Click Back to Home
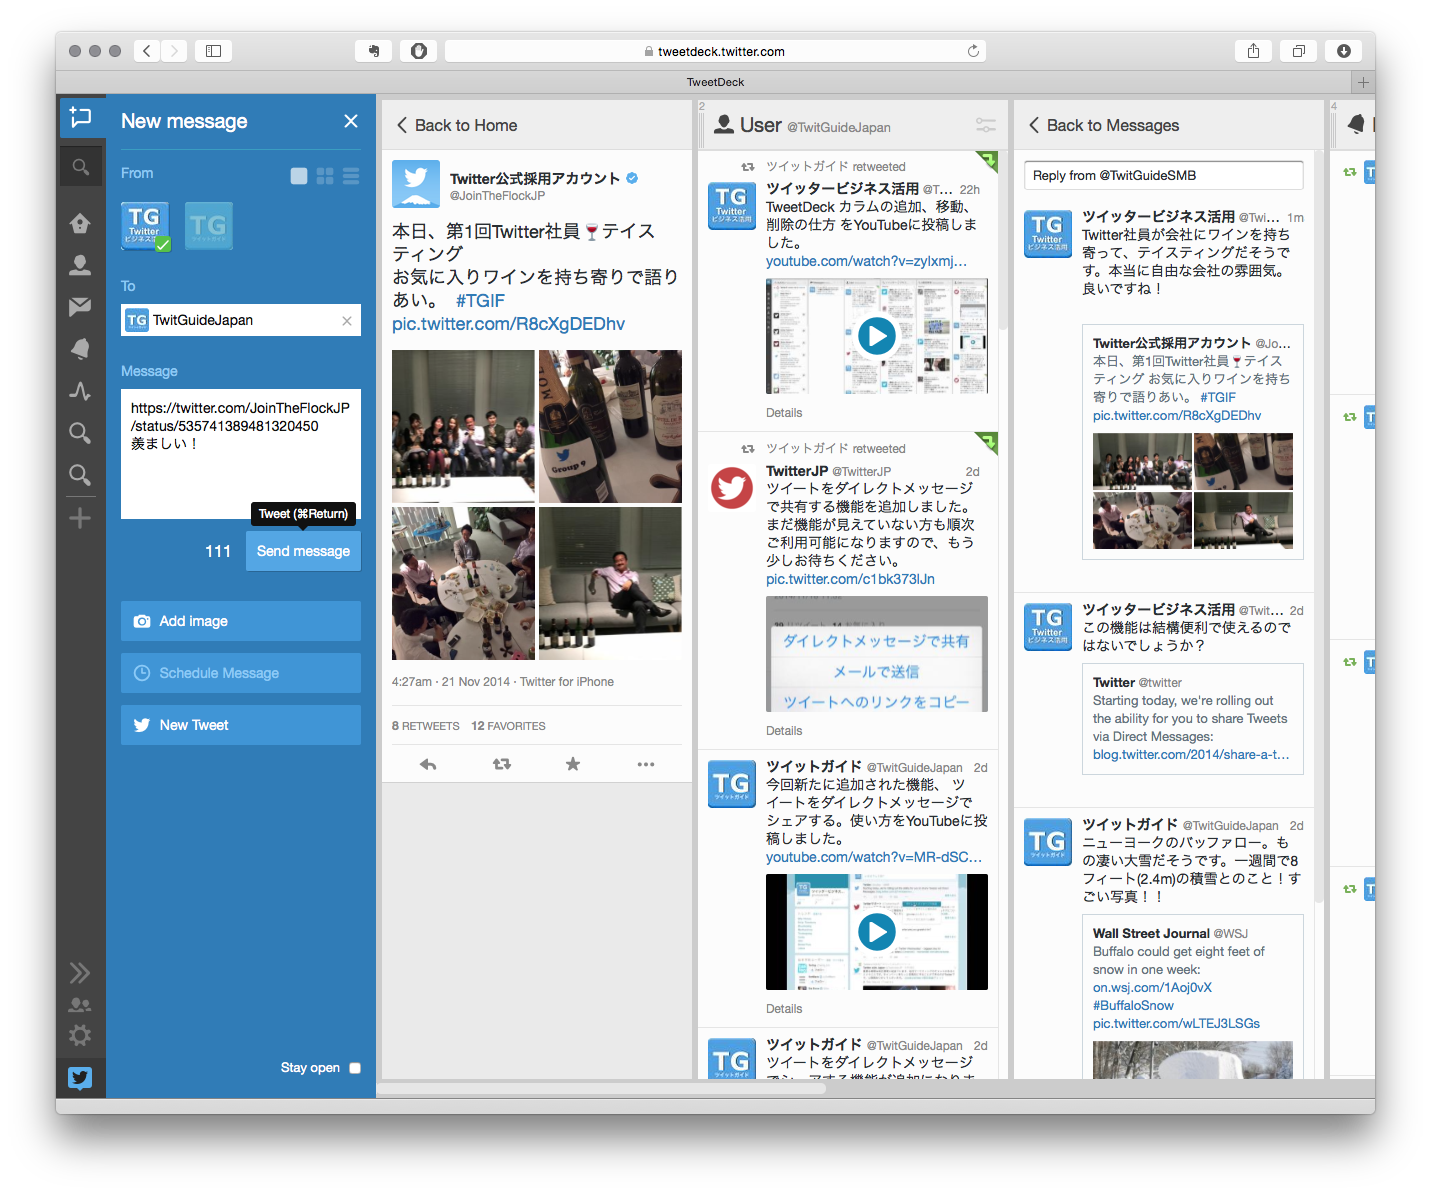1431x1194 pixels. [457, 125]
